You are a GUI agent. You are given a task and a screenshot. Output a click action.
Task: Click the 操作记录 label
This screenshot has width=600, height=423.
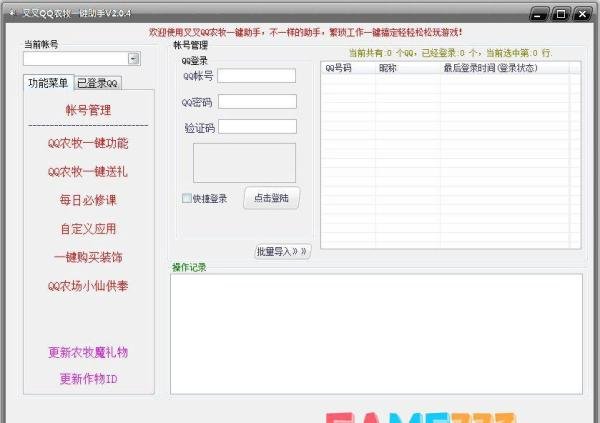189,267
